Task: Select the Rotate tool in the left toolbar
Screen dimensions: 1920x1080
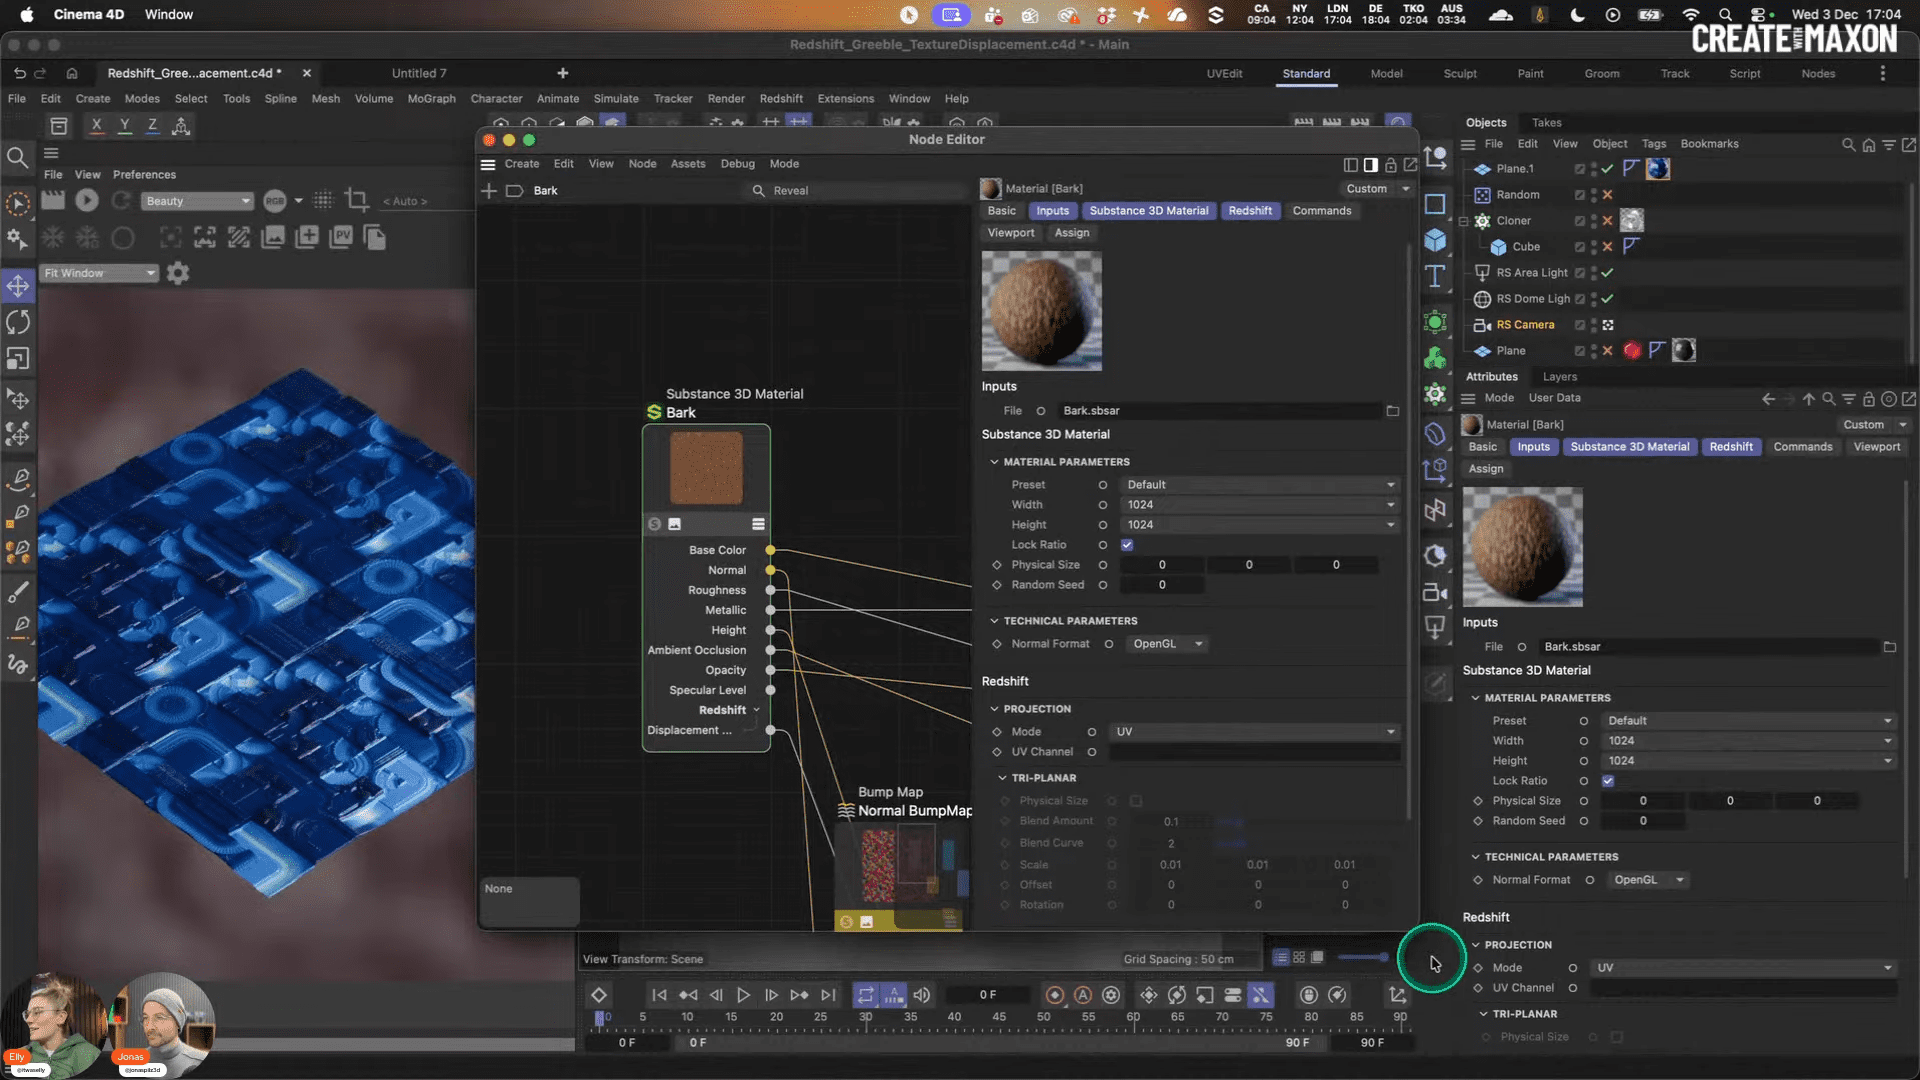Action: (x=18, y=322)
